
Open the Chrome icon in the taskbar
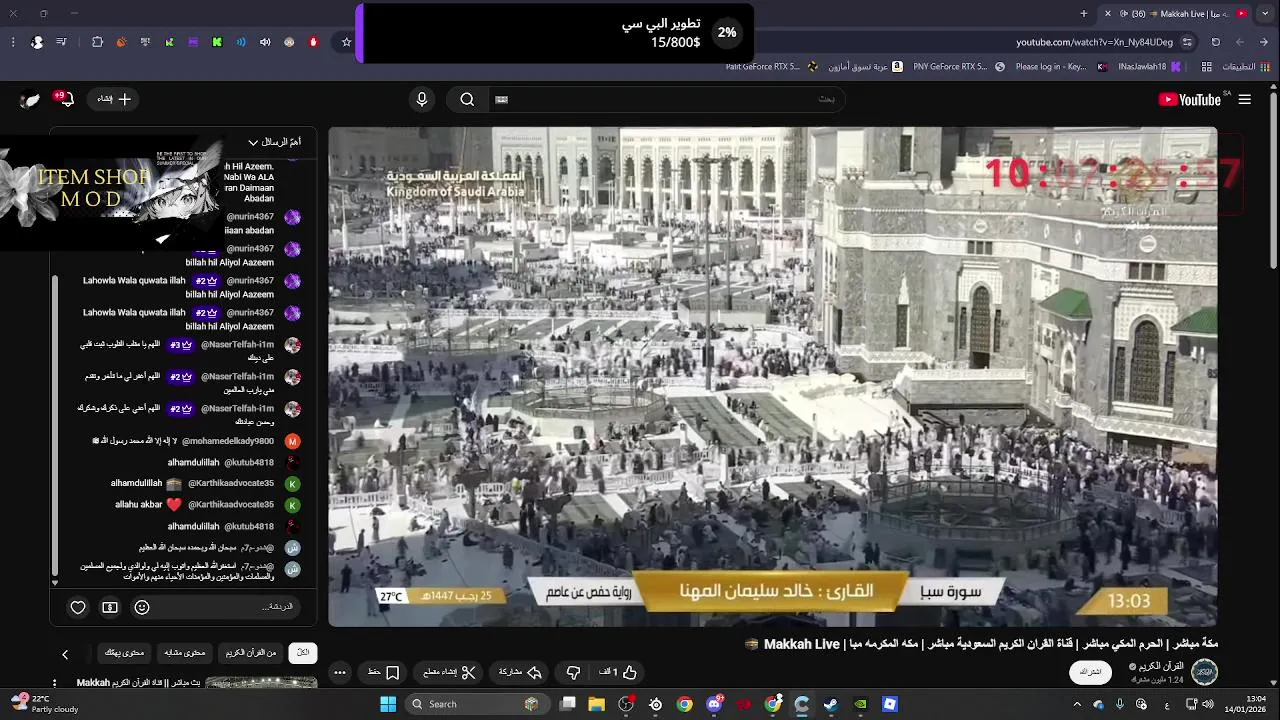point(684,704)
